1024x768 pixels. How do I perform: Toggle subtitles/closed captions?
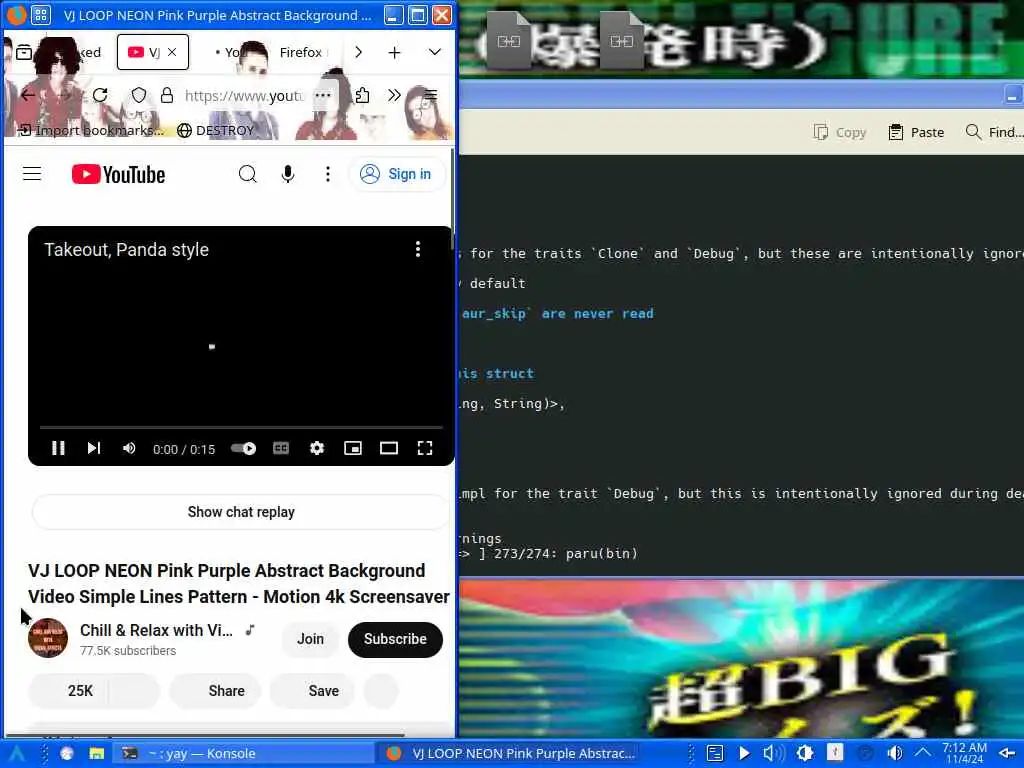(281, 448)
